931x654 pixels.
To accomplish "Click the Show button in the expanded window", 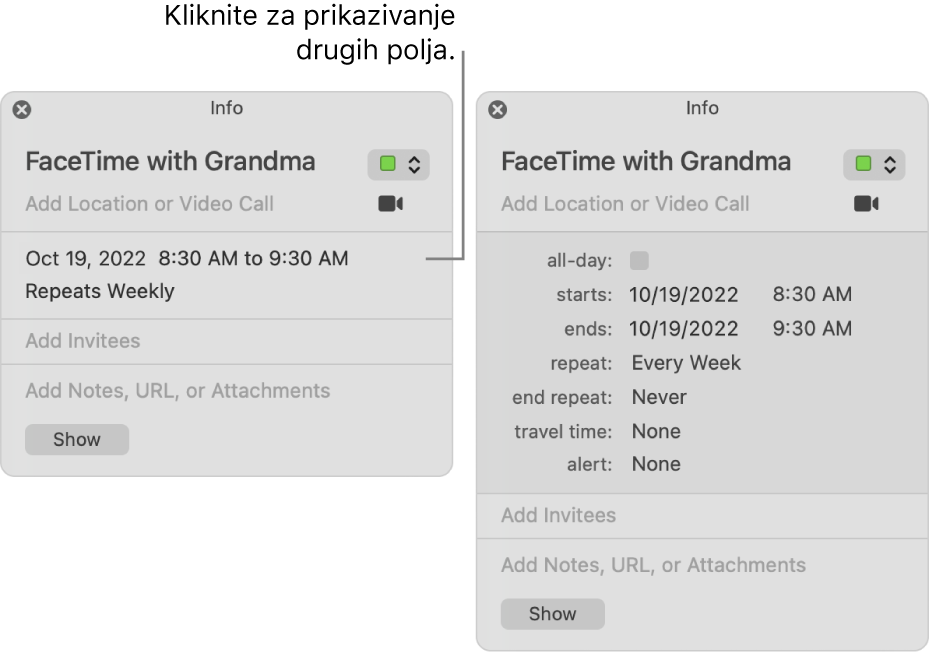I will tap(552, 614).
